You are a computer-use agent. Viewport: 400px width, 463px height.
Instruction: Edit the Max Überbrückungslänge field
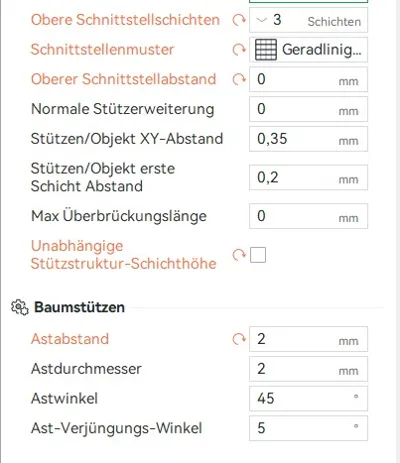point(308,216)
